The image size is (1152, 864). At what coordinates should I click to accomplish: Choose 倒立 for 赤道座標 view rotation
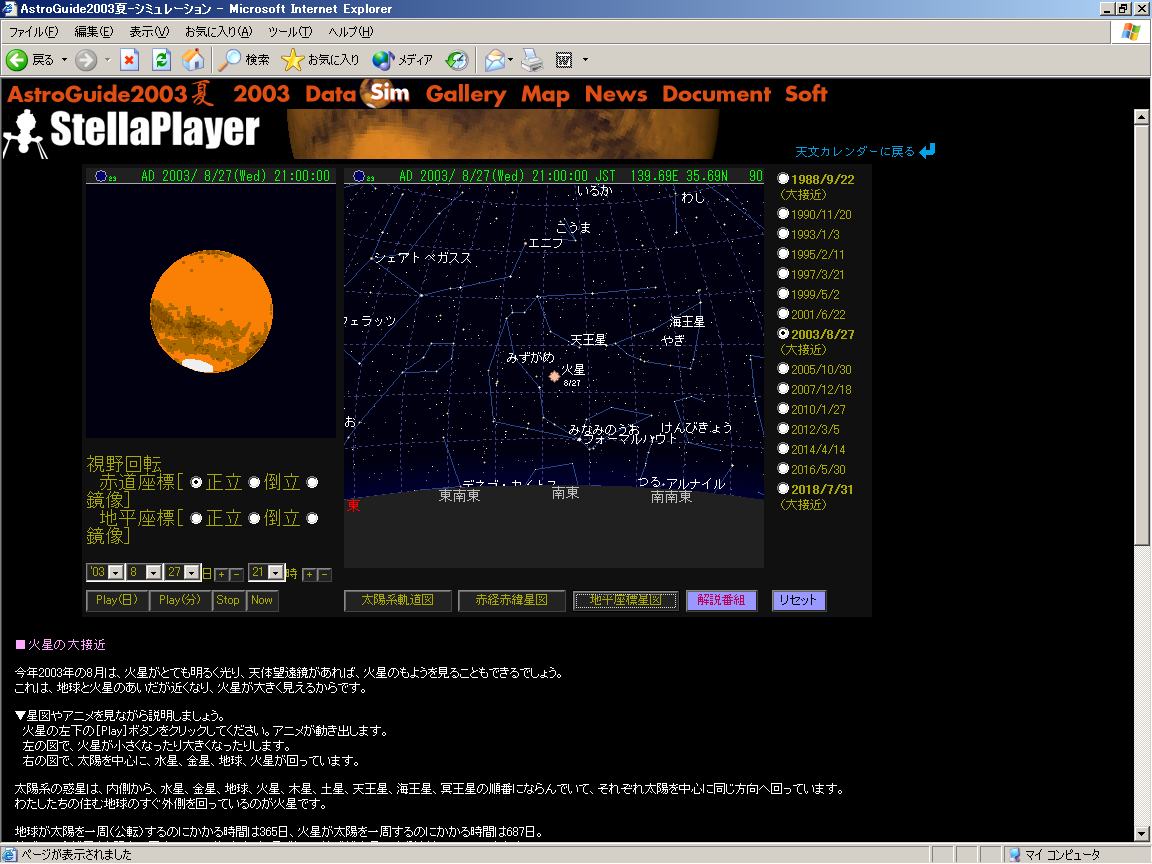[x=254, y=483]
